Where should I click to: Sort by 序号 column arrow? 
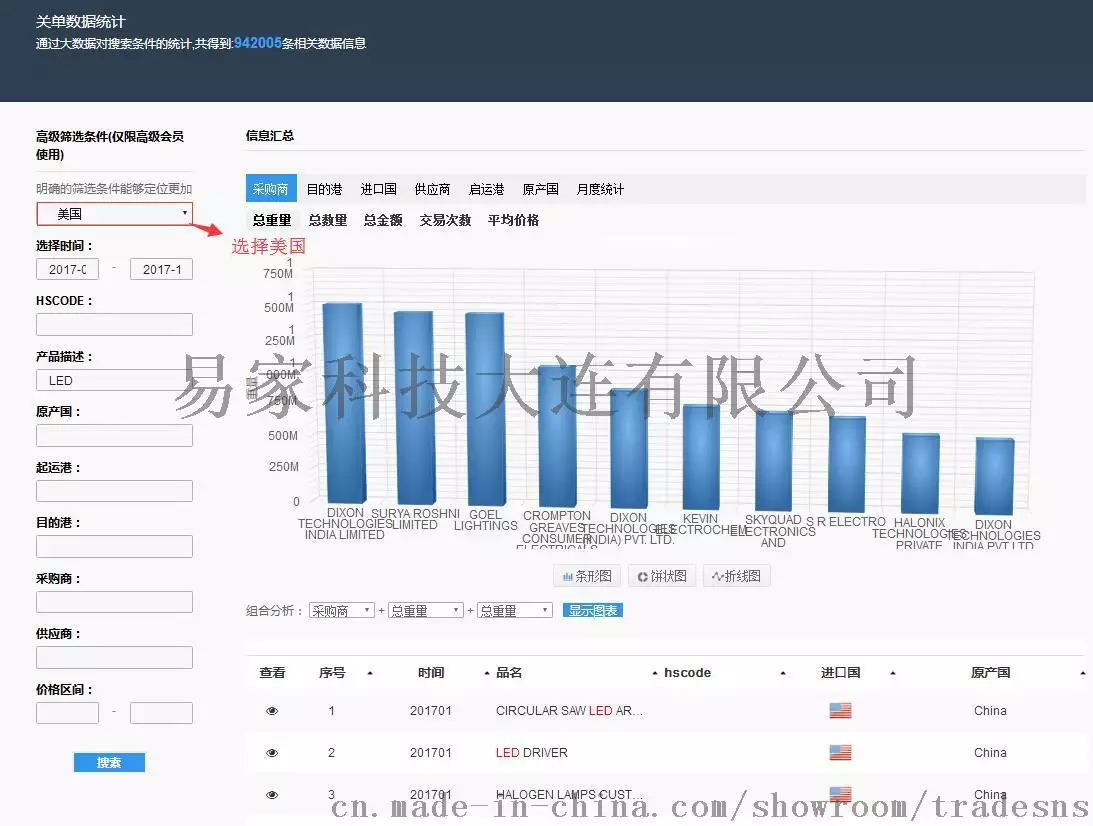369,673
